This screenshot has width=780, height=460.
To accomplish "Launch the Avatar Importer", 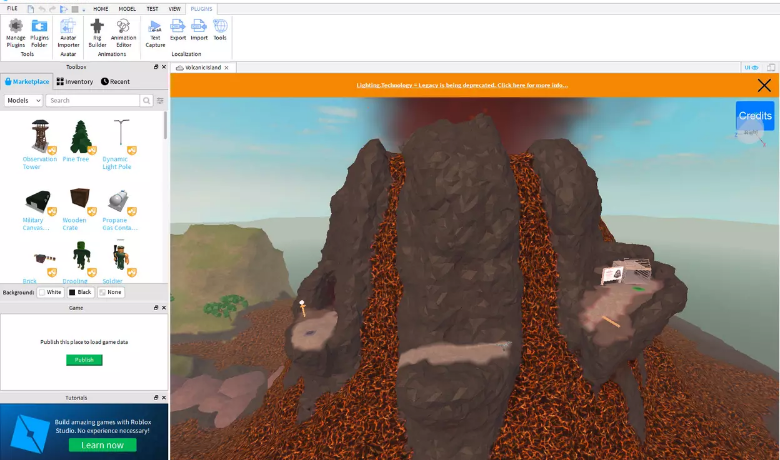I will pyautogui.click(x=68, y=33).
